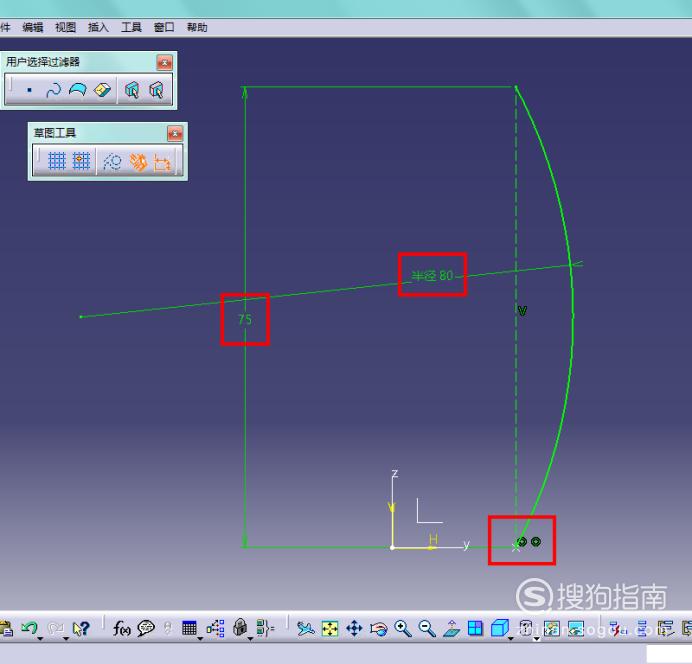Select the Point filter icon
Screen dimensions: 692x664
(30, 90)
